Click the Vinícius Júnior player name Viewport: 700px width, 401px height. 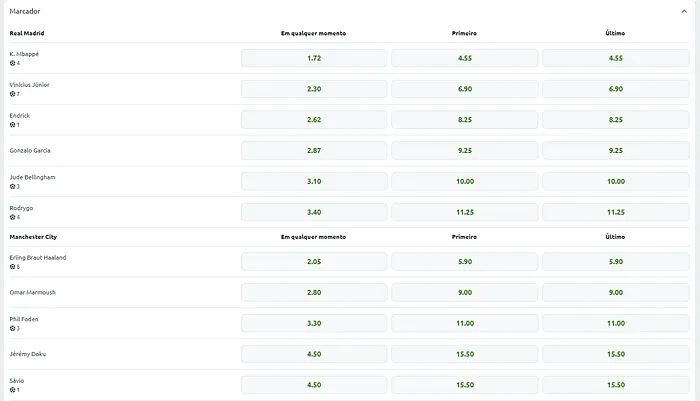29,85
